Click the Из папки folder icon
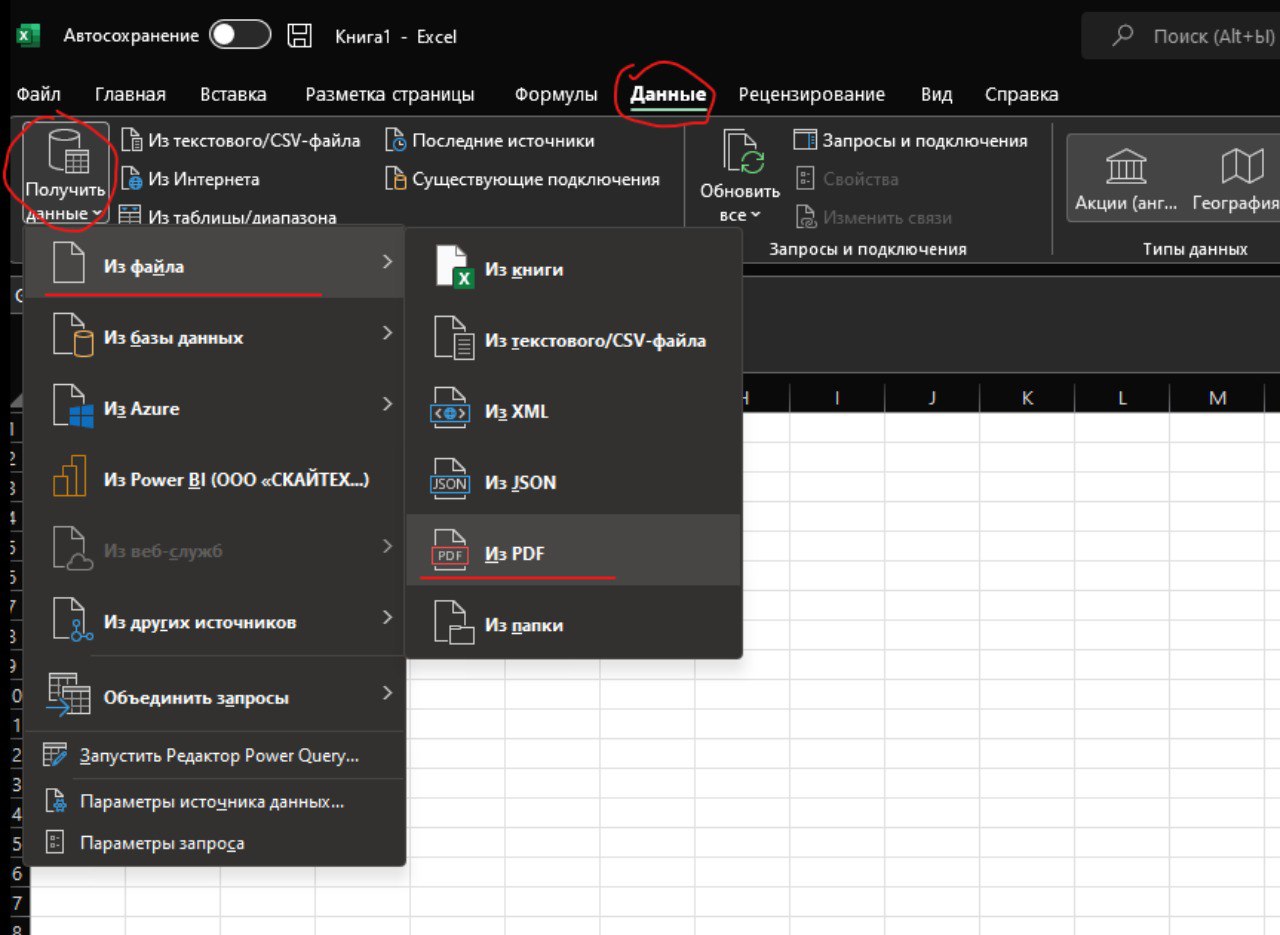The image size is (1280, 935). 453,624
